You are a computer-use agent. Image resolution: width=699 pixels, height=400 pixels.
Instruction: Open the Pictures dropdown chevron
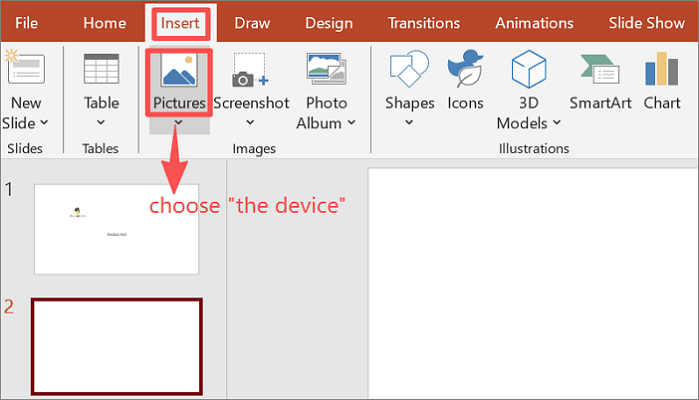point(178,123)
